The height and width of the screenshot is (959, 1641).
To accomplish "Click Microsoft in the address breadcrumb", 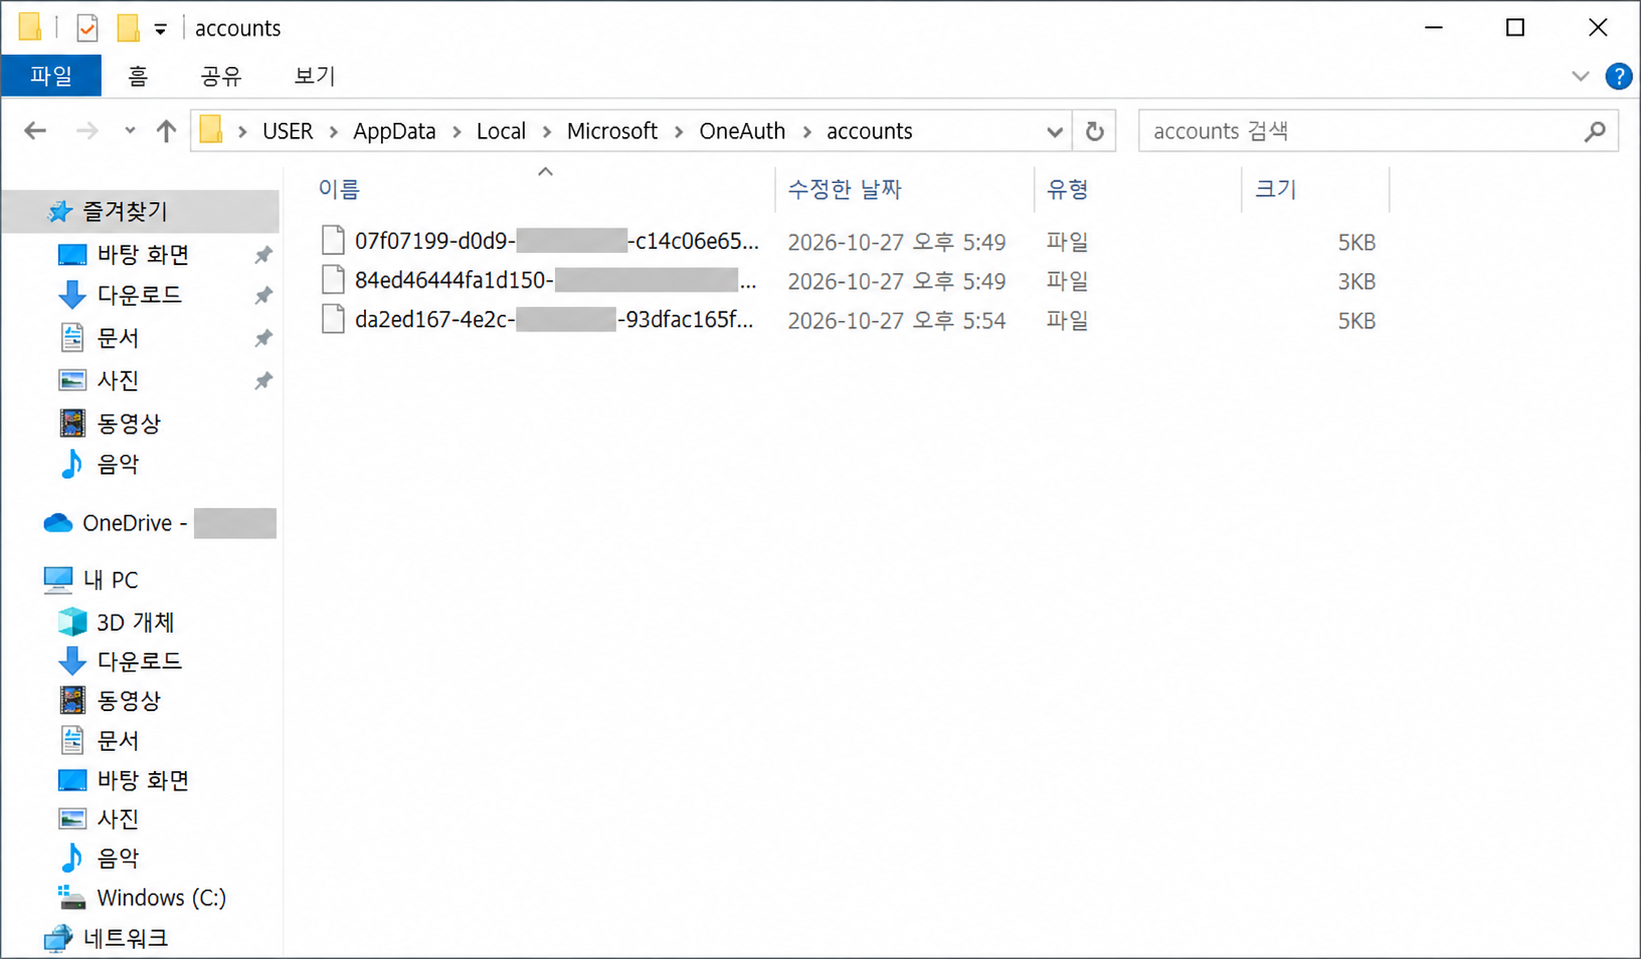I will (612, 131).
